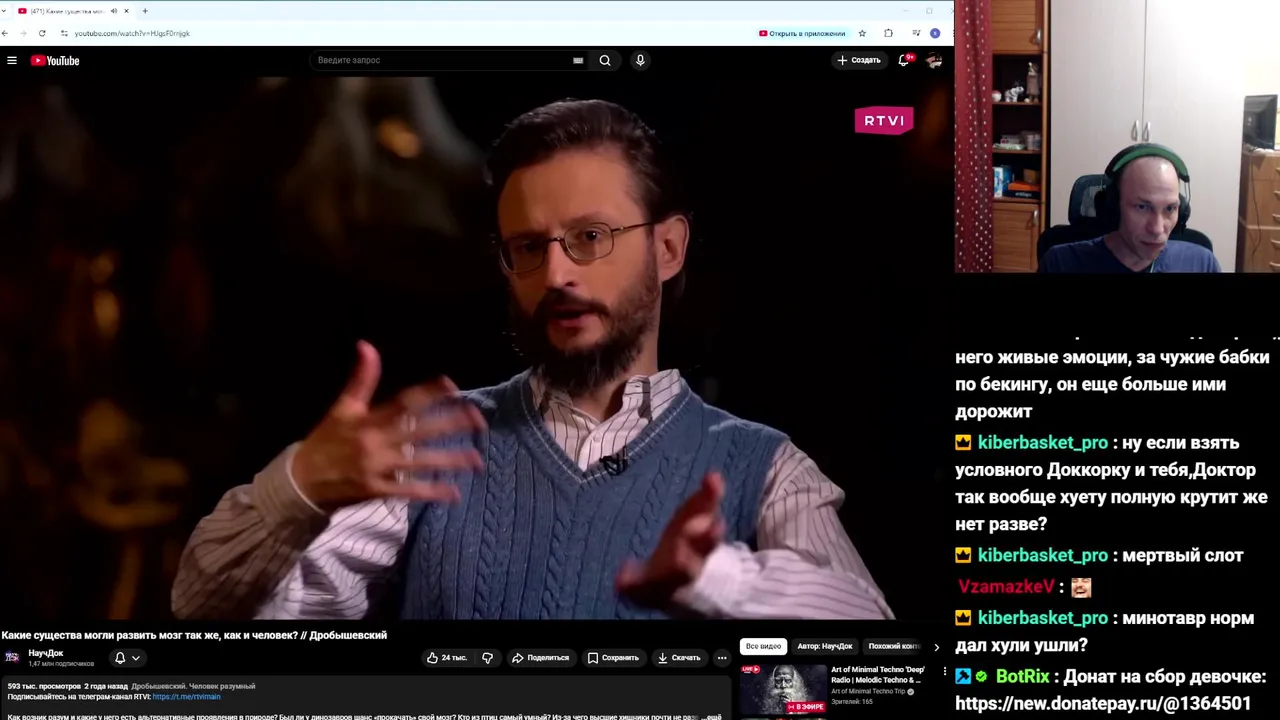1280x720 pixels.
Task: Click the youtube.com address bar URL
Action: coord(132,33)
